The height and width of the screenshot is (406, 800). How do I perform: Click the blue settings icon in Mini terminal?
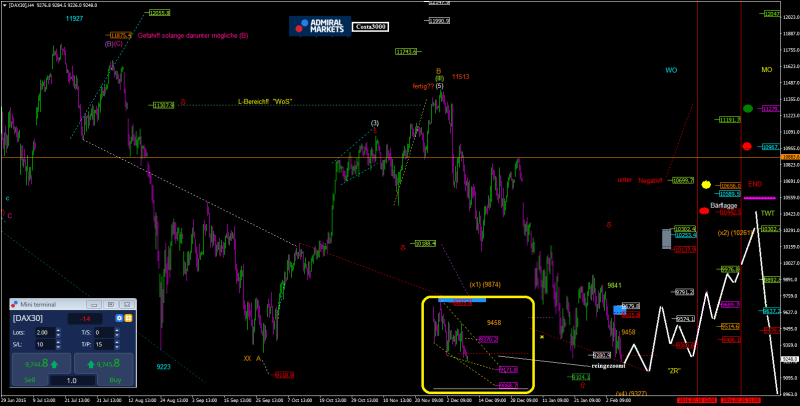pos(119,318)
